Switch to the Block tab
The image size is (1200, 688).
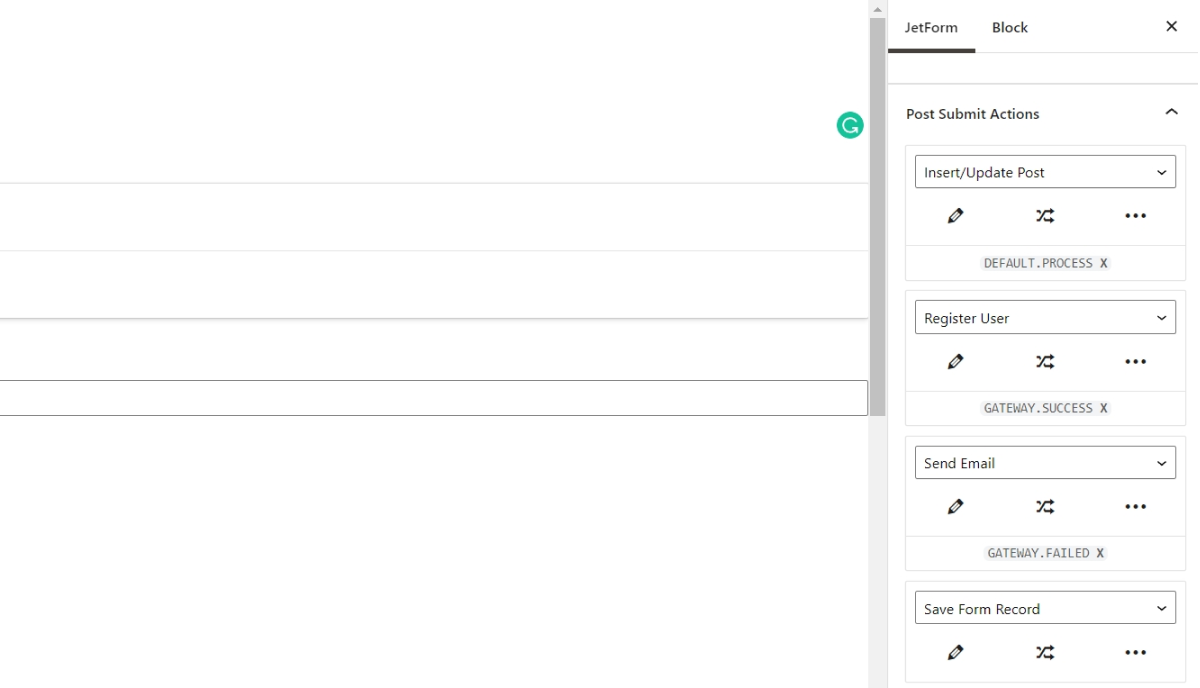point(1009,27)
